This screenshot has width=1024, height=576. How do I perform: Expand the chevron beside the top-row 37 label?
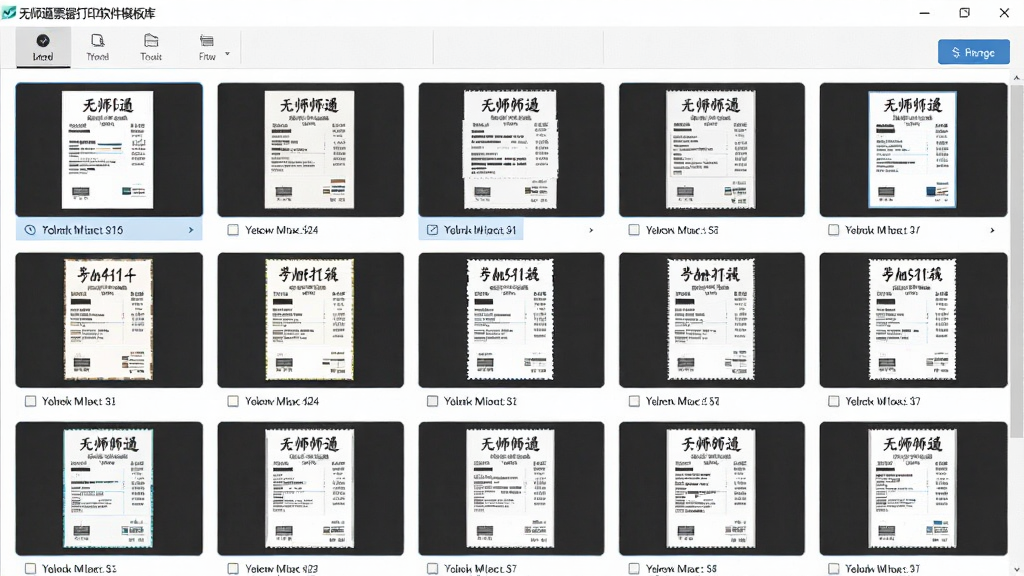992,230
